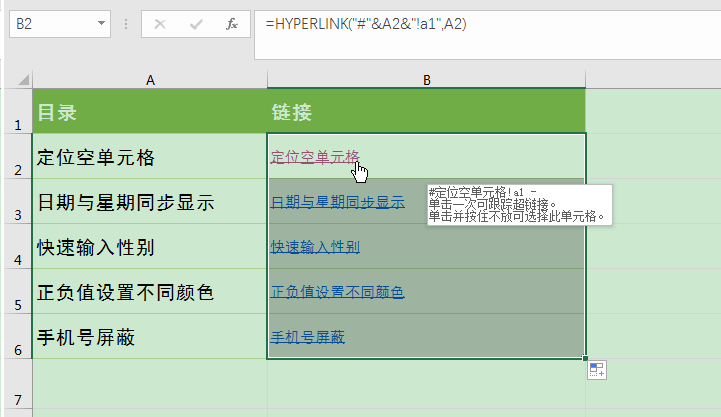Click the fill handle of the selection
This screenshot has width=721, height=417.
pos(585,358)
